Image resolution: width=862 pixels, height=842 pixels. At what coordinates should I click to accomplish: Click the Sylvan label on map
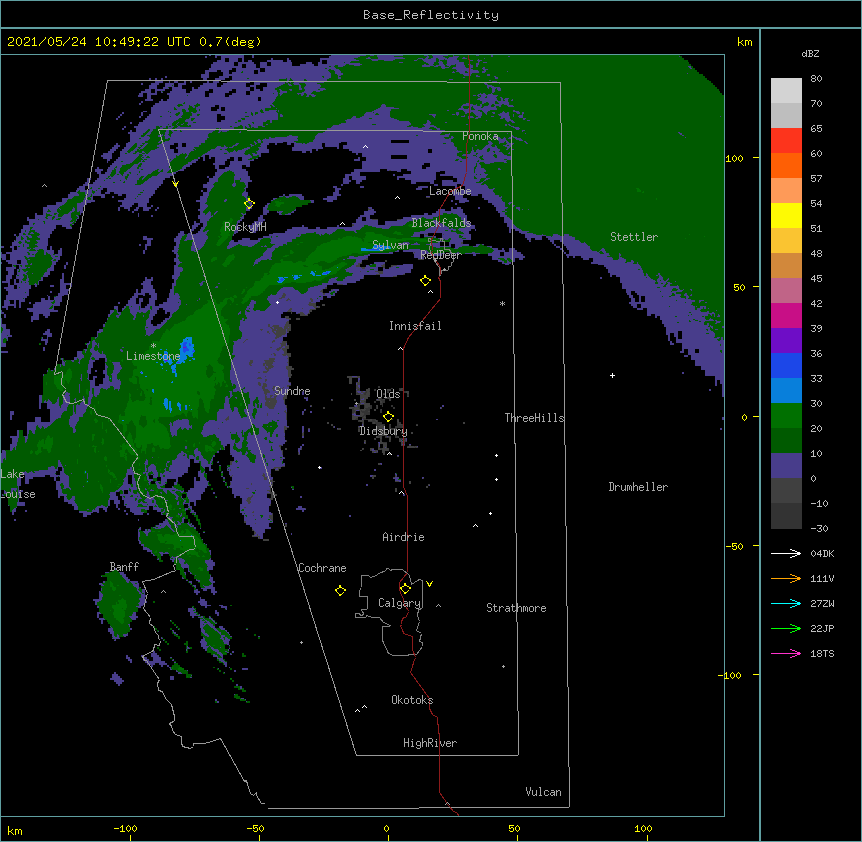pyautogui.click(x=390, y=246)
